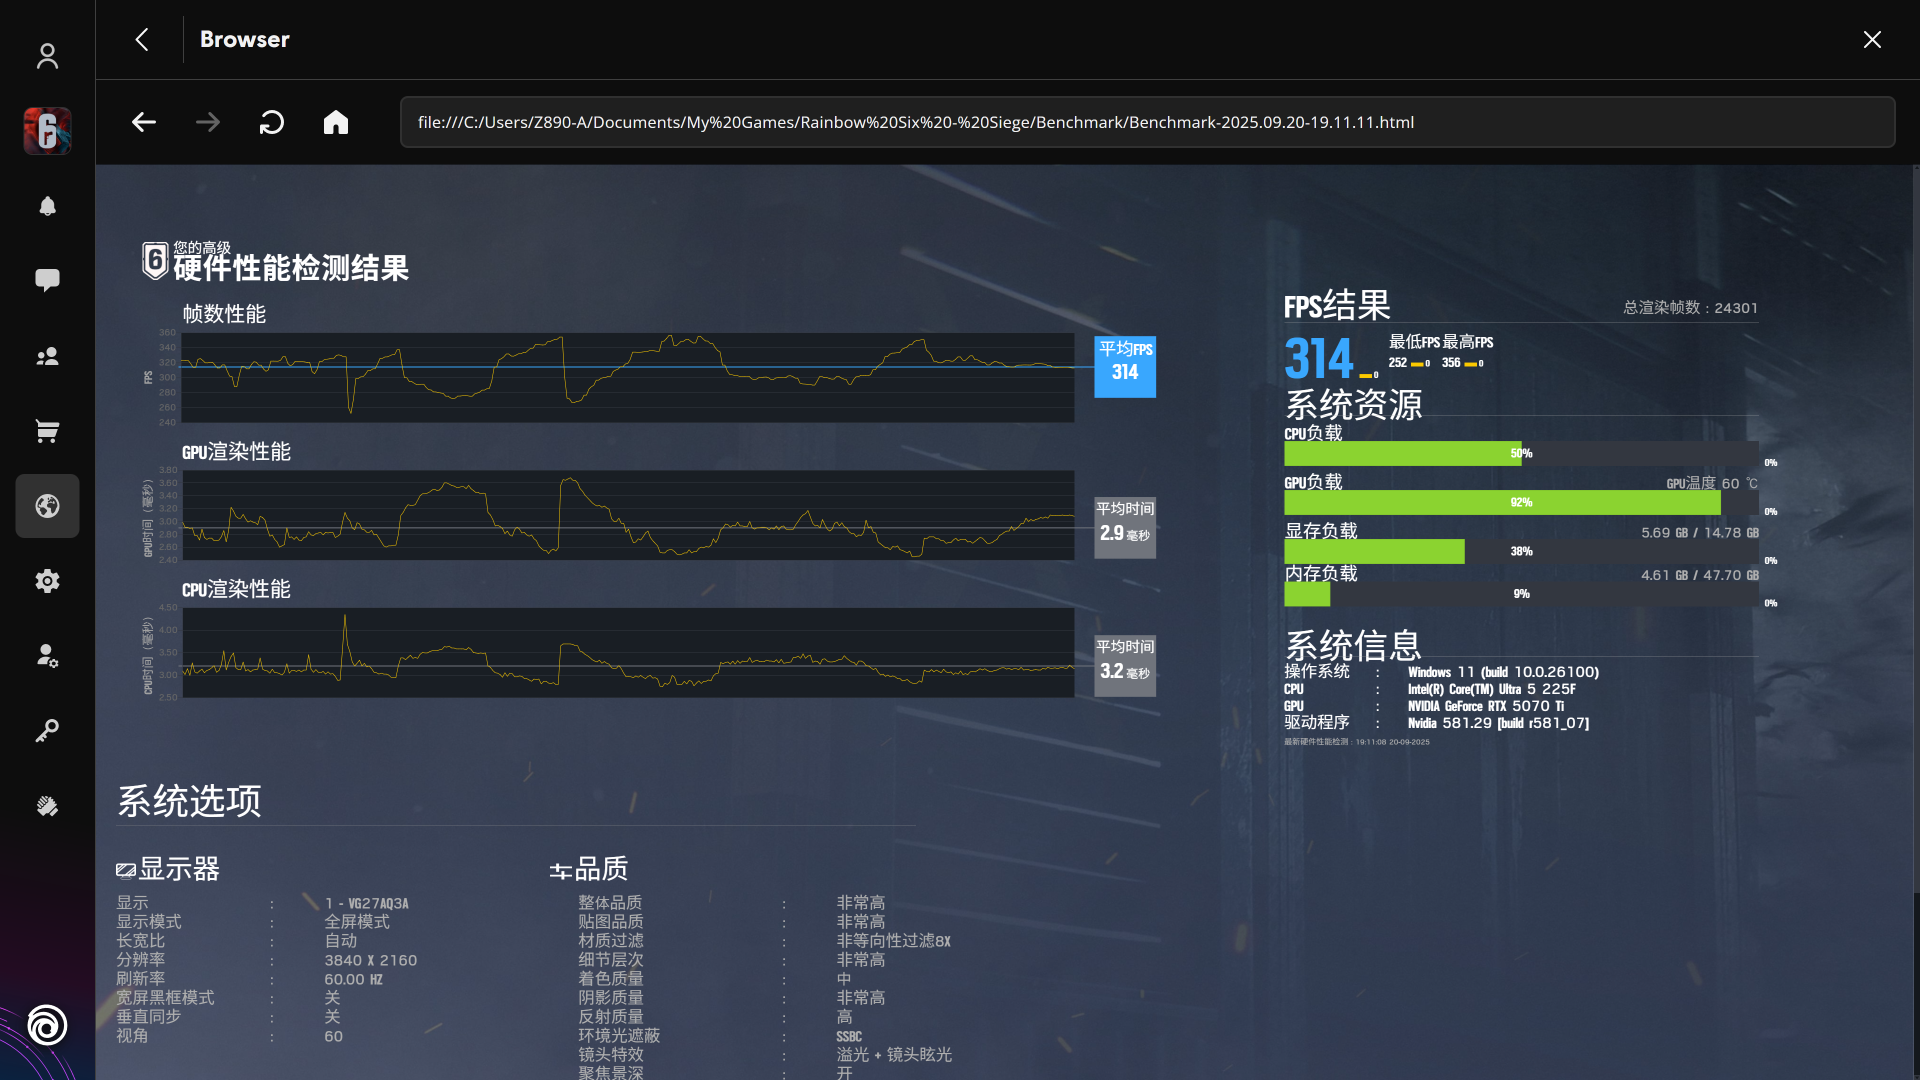Select the browser globe icon in sidebar
Viewport: 1920px width, 1080px height.
point(47,506)
